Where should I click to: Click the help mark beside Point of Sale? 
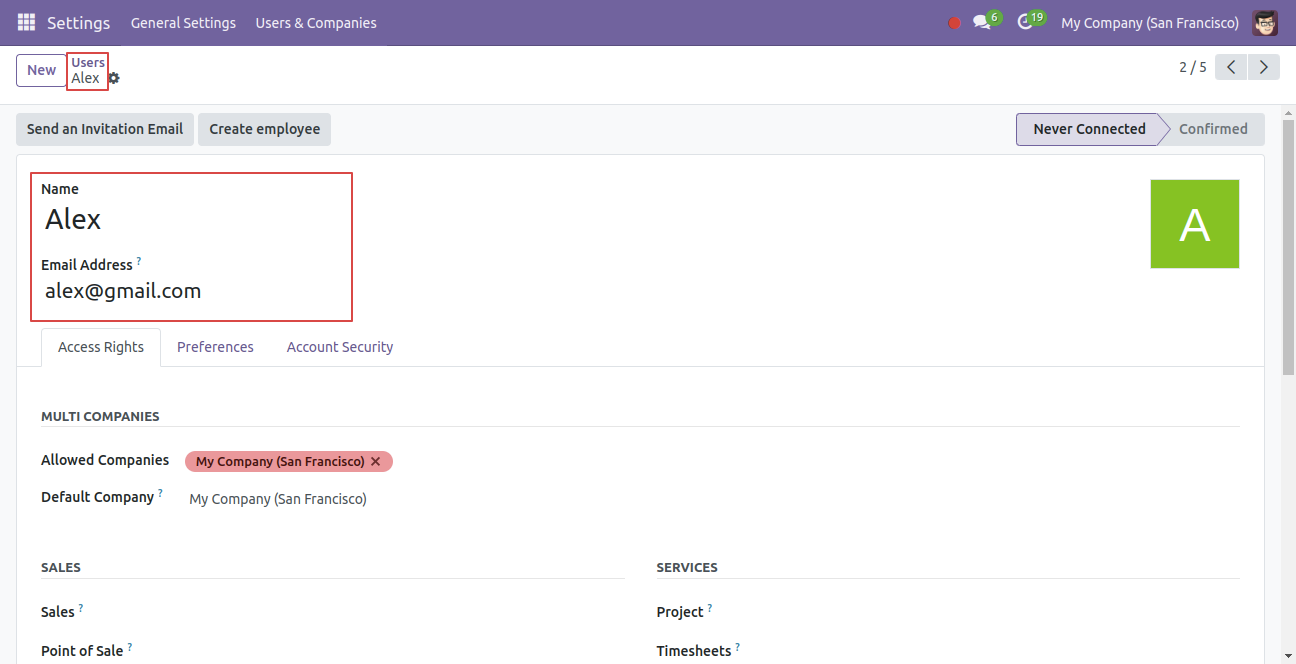[x=130, y=647]
